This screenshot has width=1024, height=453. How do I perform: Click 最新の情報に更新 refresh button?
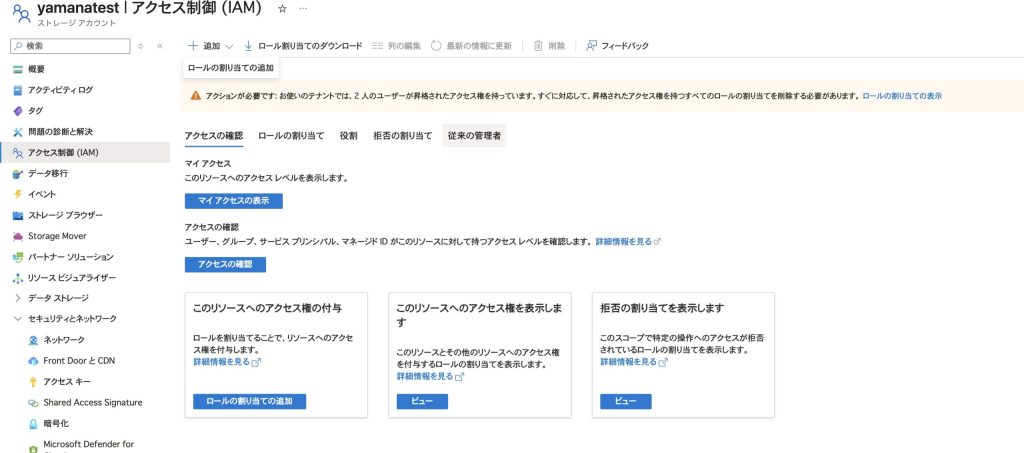coord(471,46)
